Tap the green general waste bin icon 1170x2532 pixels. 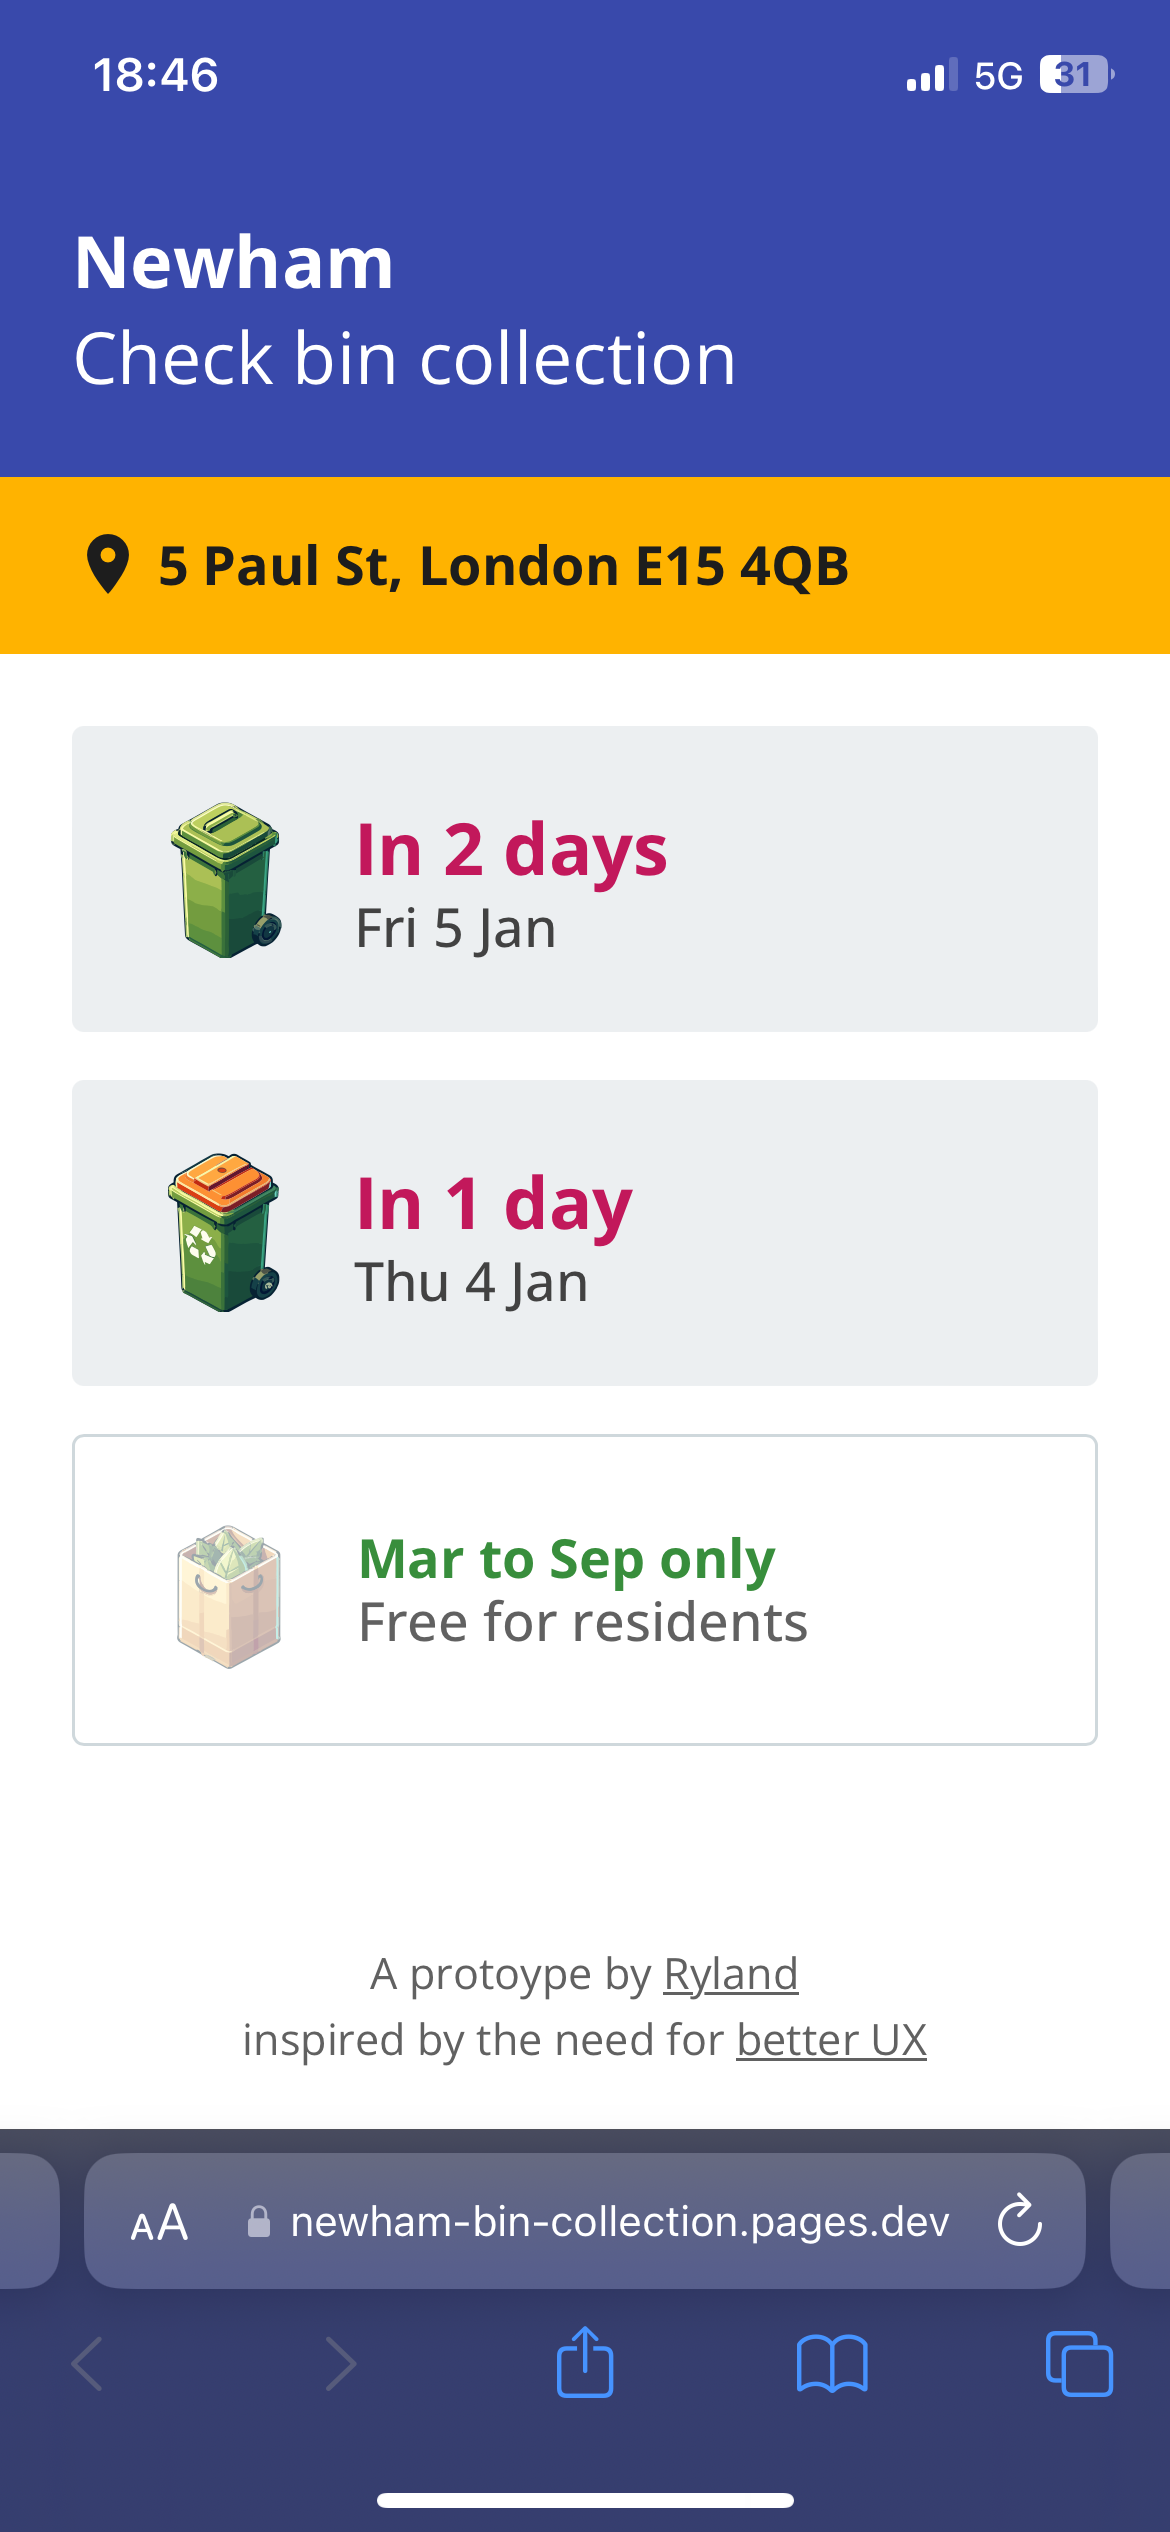[226, 880]
